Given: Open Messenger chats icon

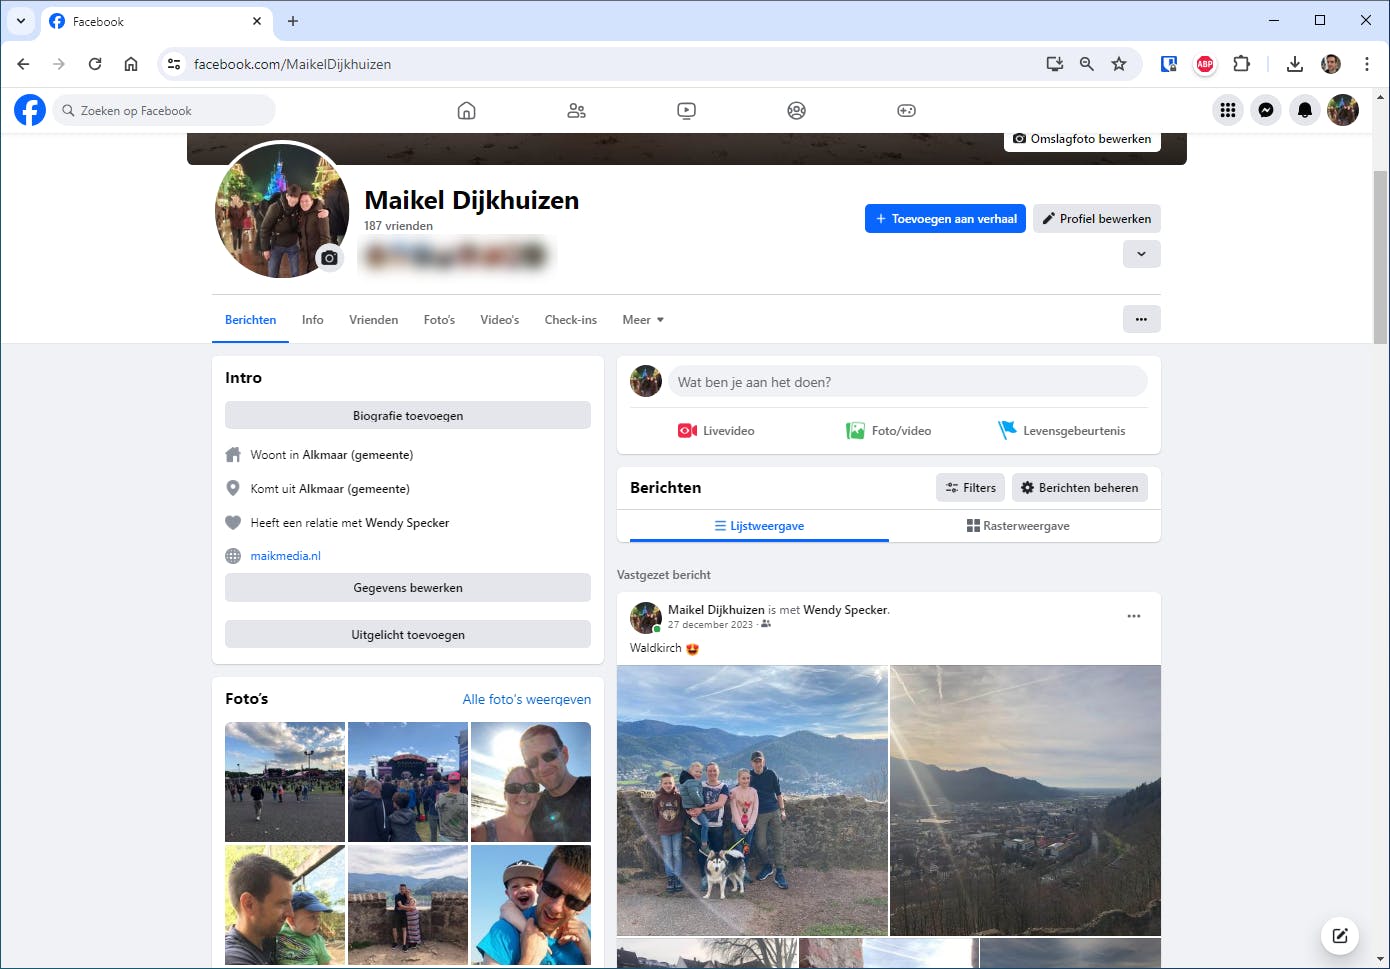Looking at the screenshot, I should (x=1266, y=110).
